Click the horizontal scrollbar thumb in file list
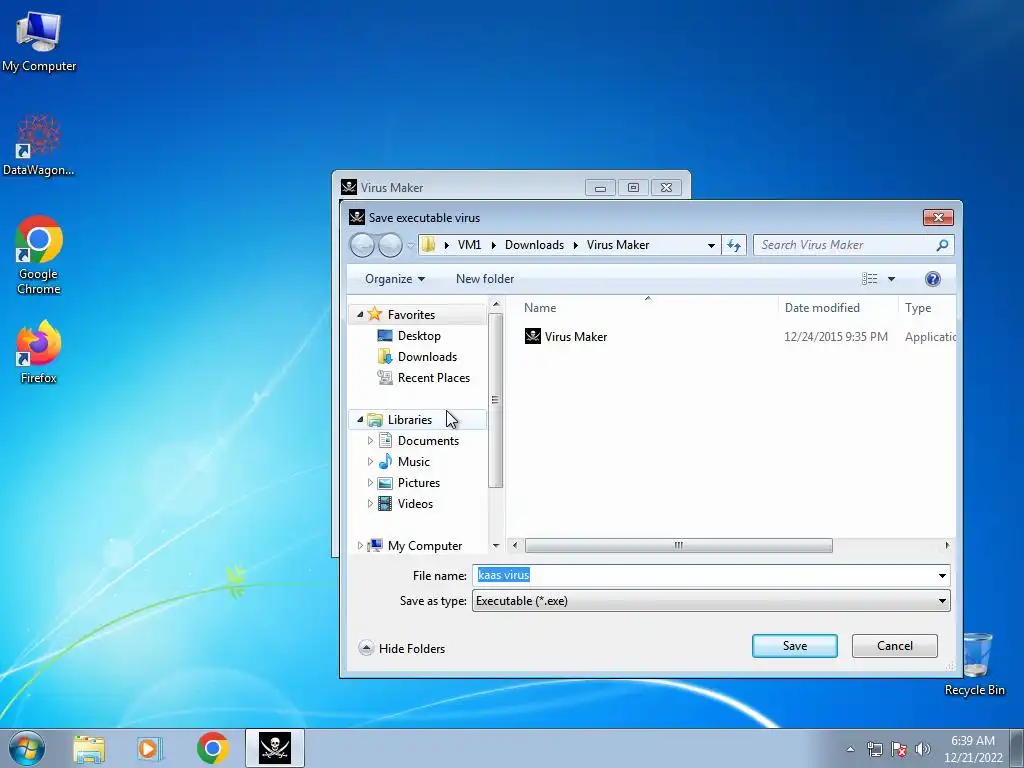 [x=679, y=545]
